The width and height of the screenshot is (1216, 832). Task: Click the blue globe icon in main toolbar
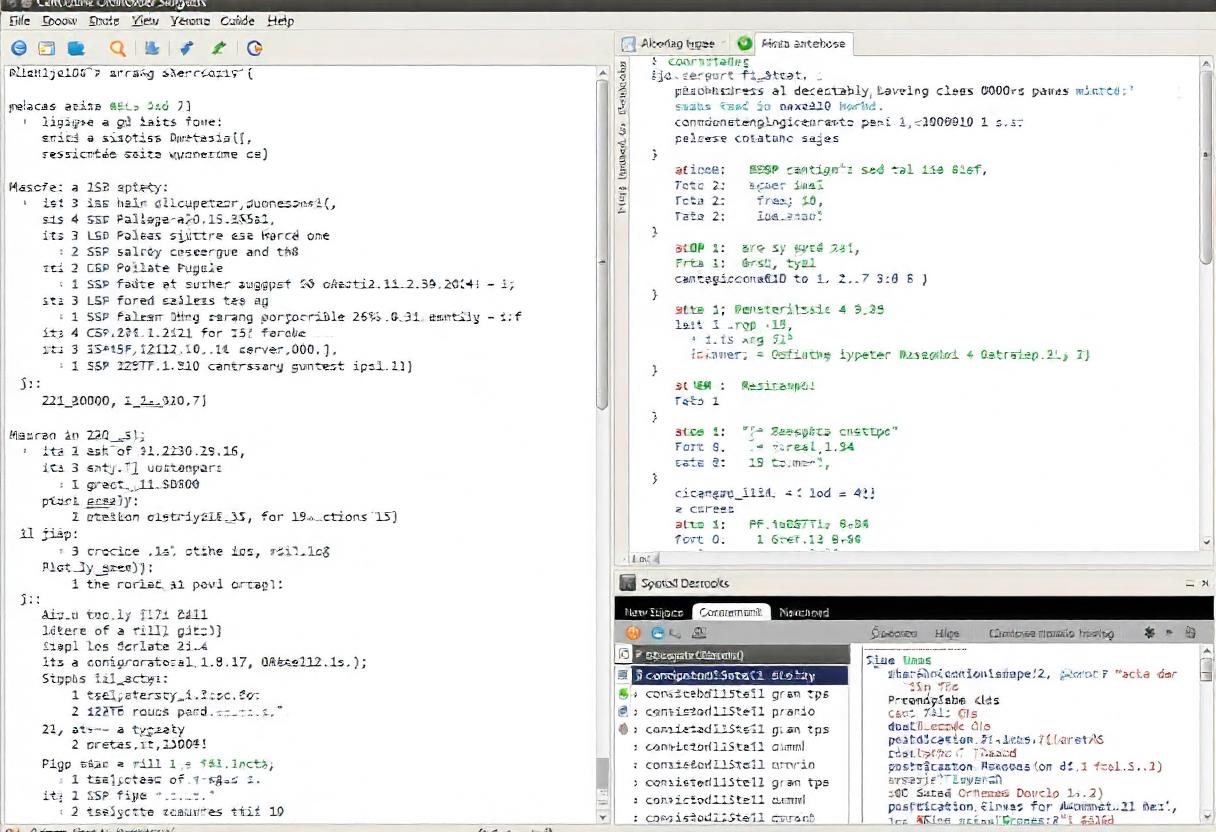tap(18, 47)
